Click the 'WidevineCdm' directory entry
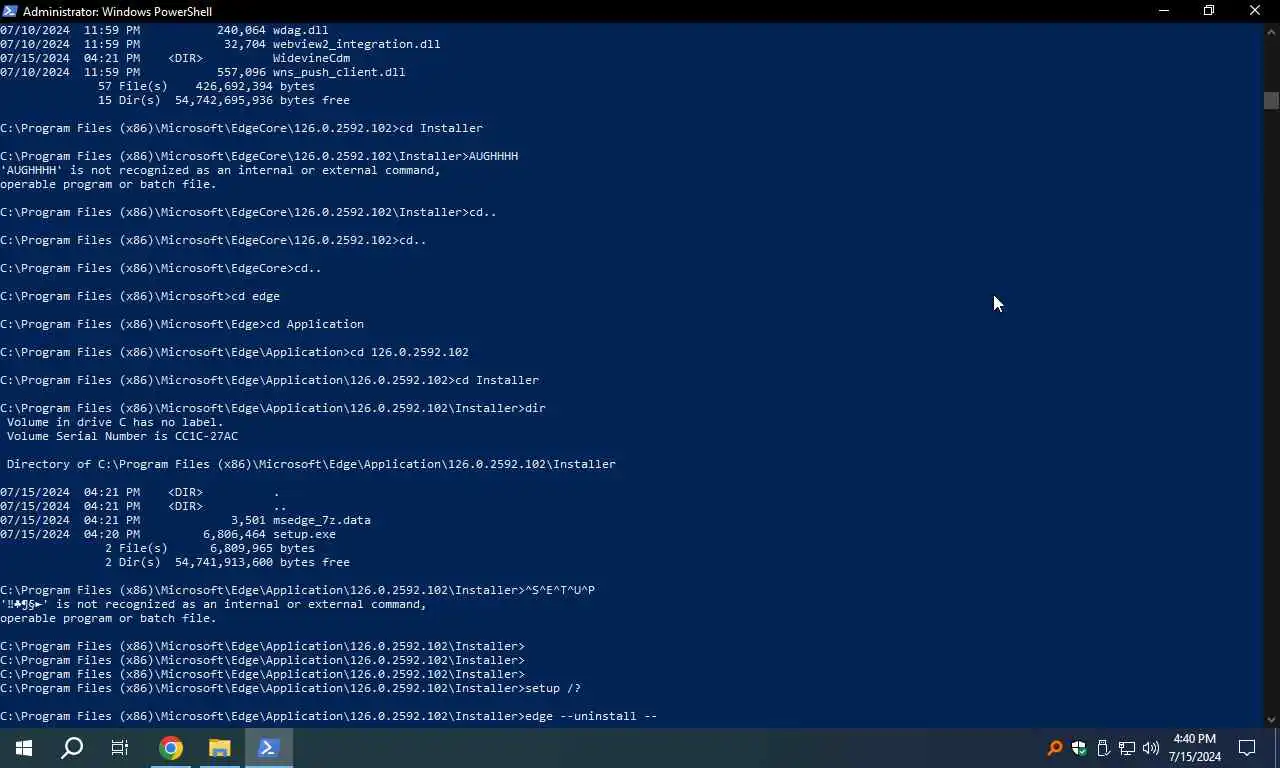 (311, 58)
